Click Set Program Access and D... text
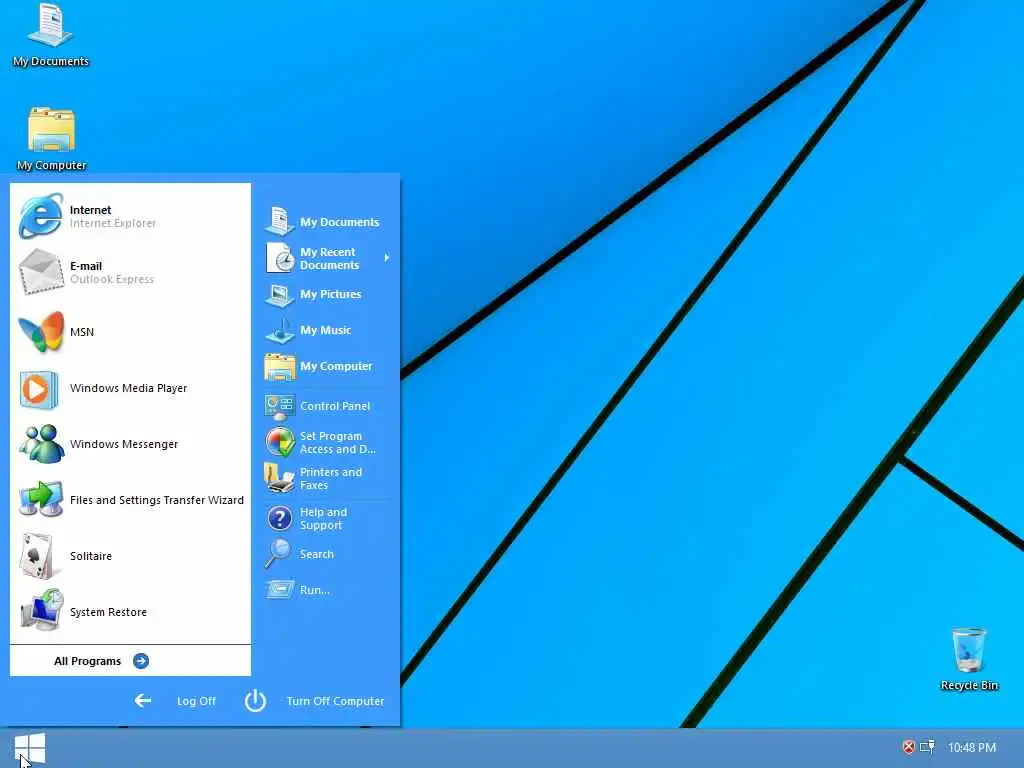1024x768 pixels. [x=338, y=443]
